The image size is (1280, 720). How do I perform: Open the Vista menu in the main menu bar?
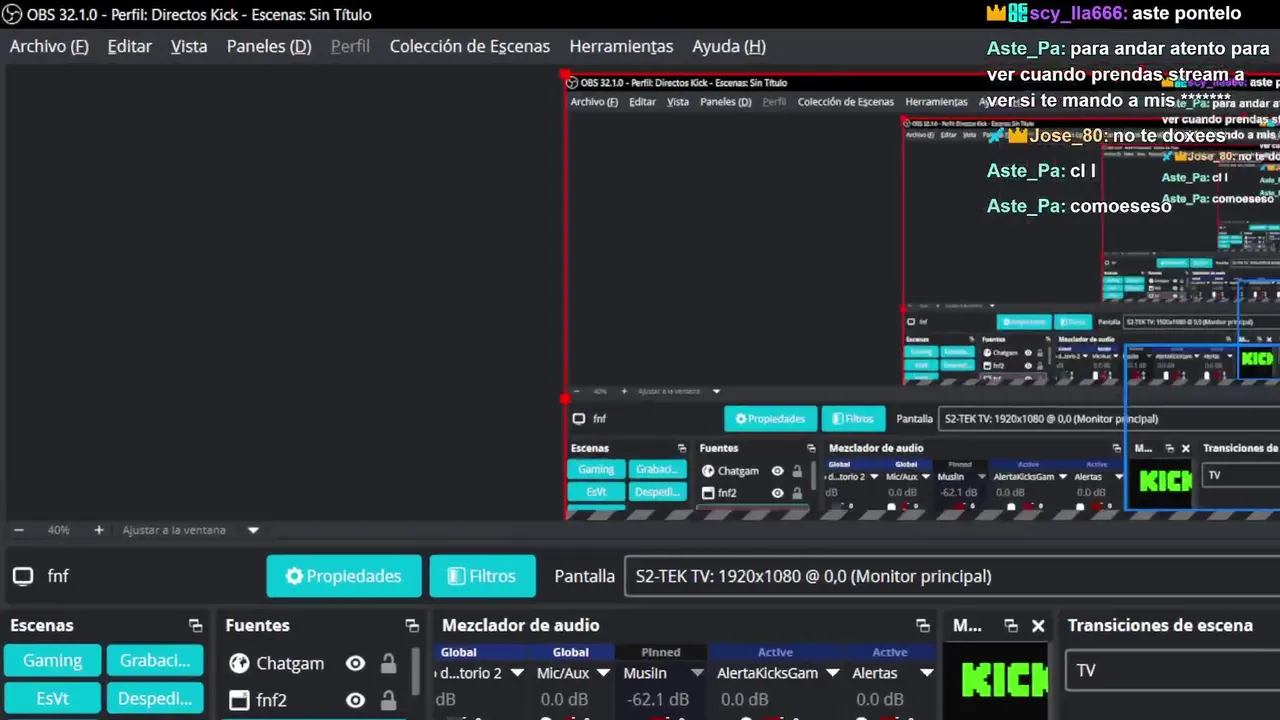(189, 46)
